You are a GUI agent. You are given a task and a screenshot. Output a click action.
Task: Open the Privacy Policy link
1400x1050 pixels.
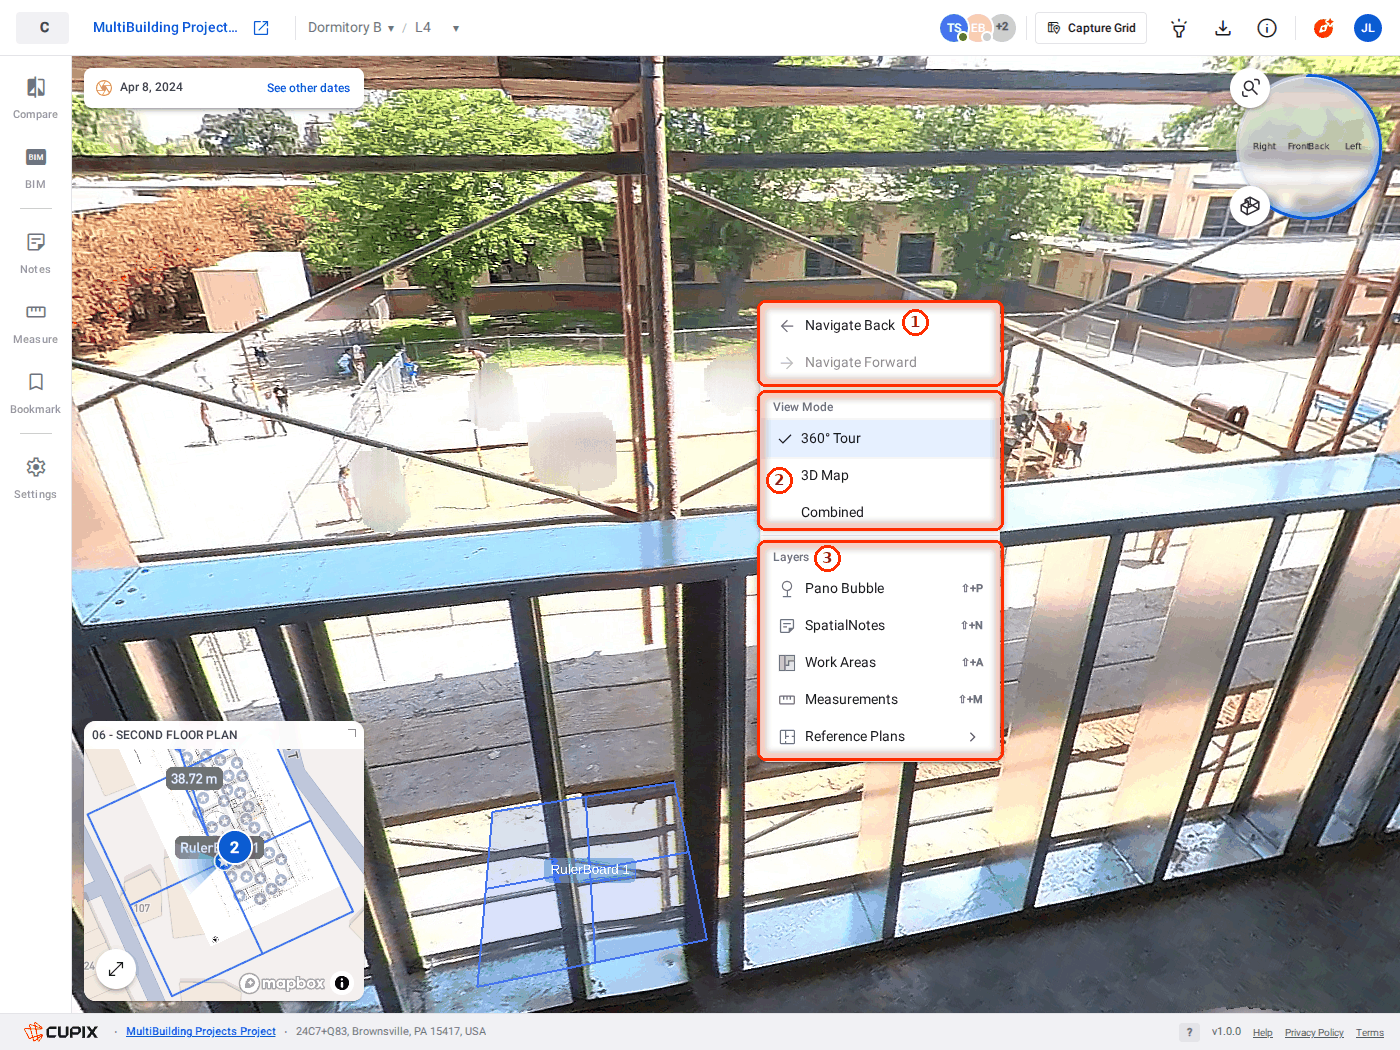click(x=1314, y=1033)
